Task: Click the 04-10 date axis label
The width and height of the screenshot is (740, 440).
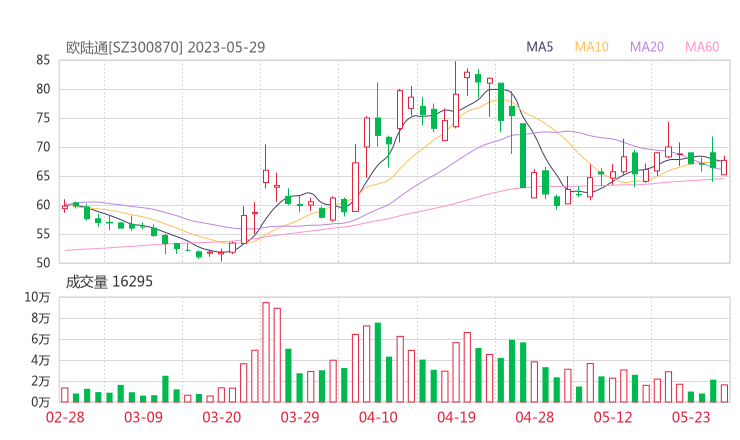Action: pyautogui.click(x=378, y=417)
